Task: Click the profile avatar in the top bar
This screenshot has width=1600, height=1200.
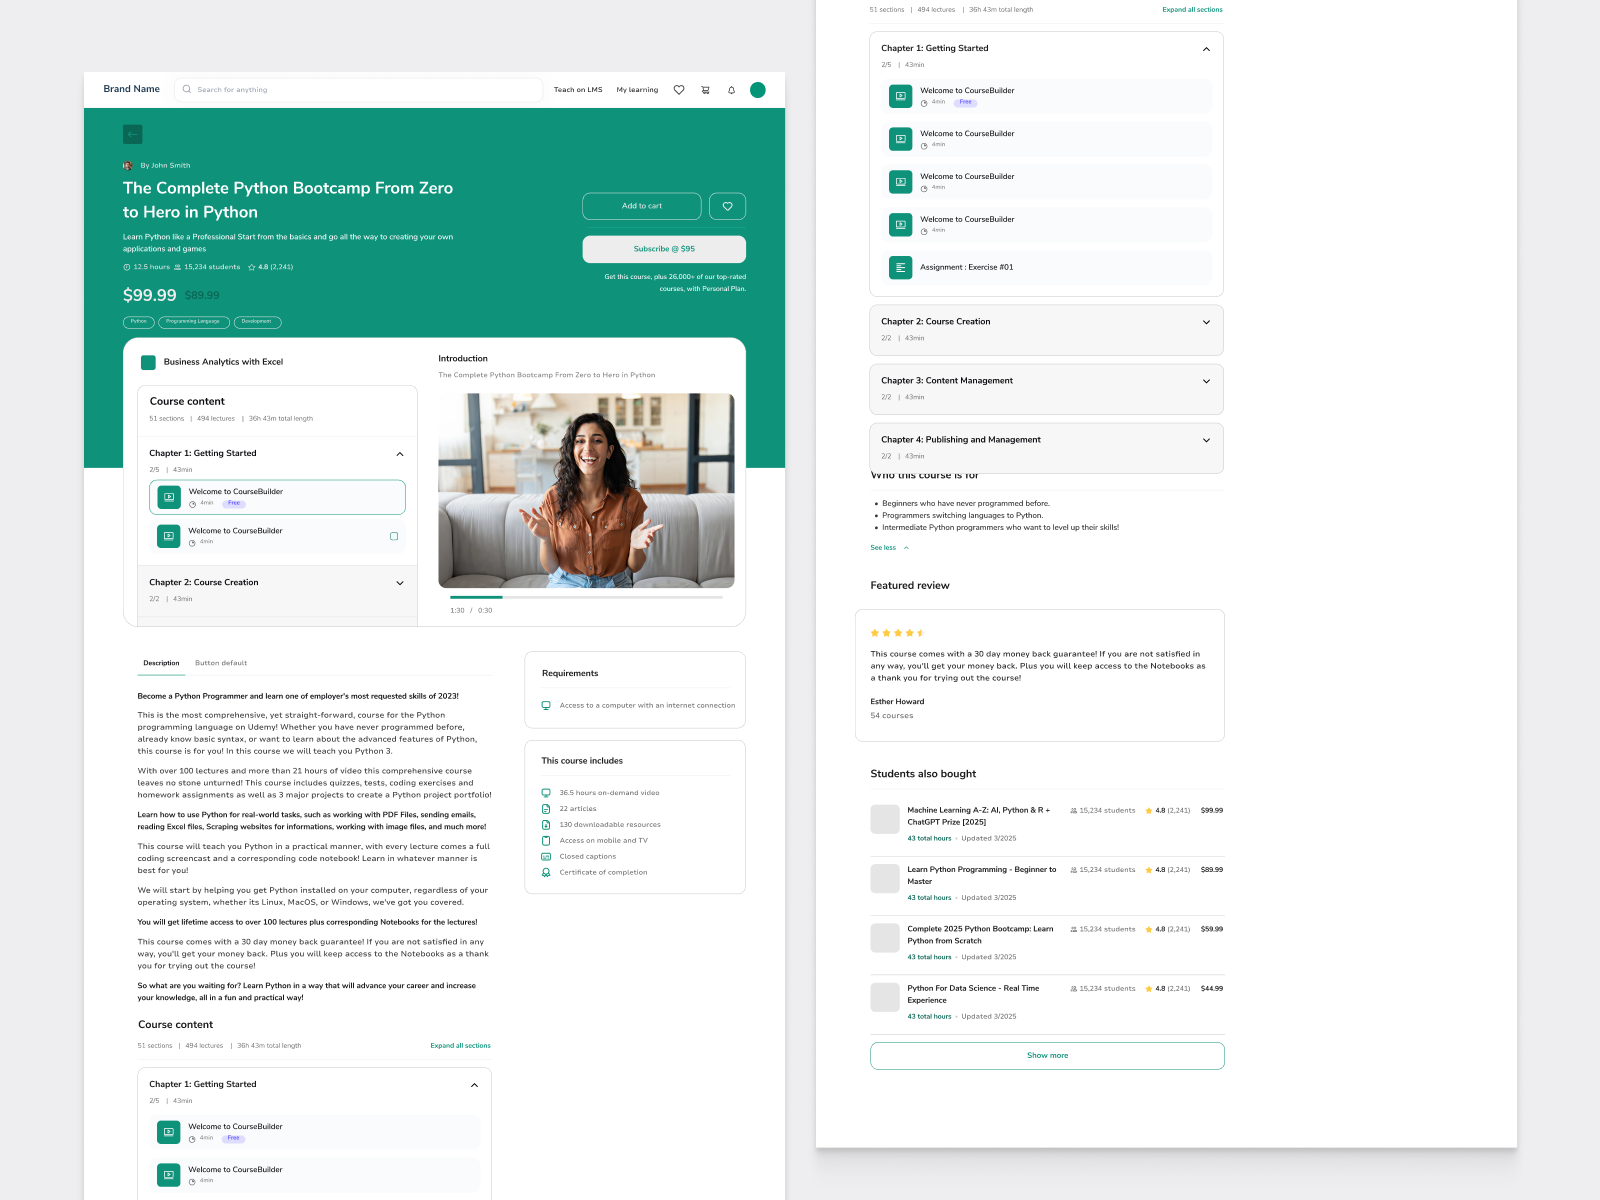Action: (x=758, y=89)
